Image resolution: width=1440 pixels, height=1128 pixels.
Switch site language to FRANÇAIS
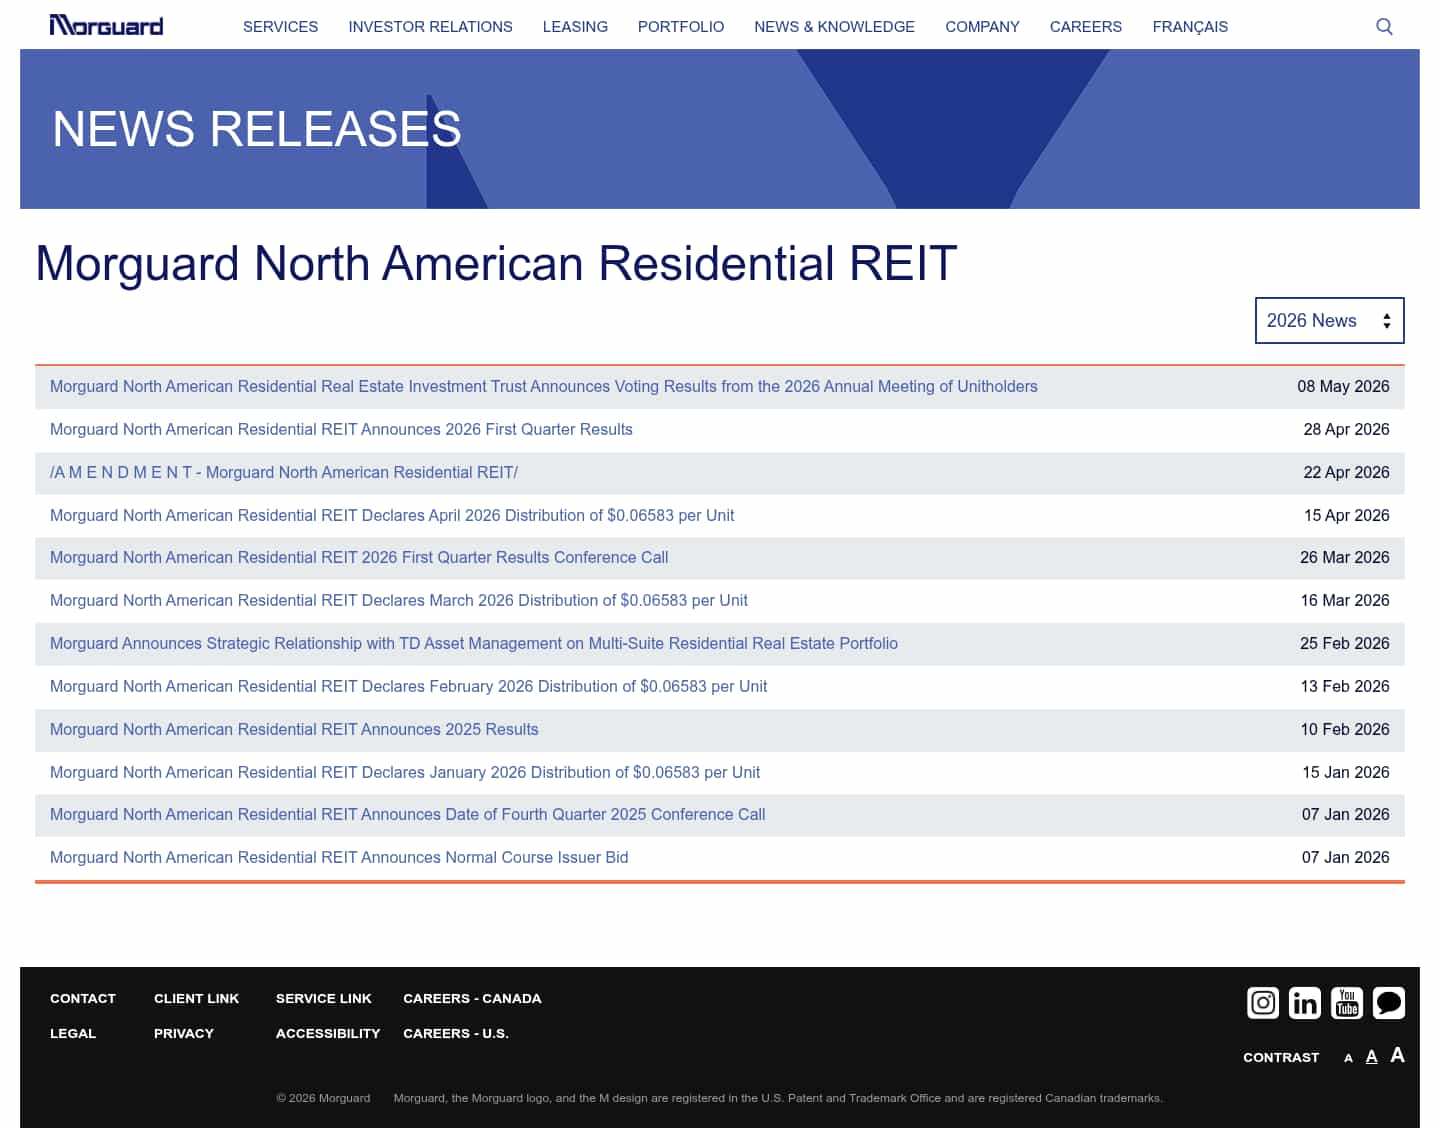[1190, 27]
